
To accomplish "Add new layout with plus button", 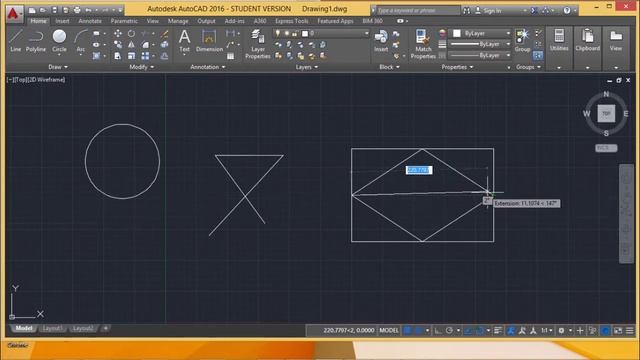I will pyautogui.click(x=105, y=328).
